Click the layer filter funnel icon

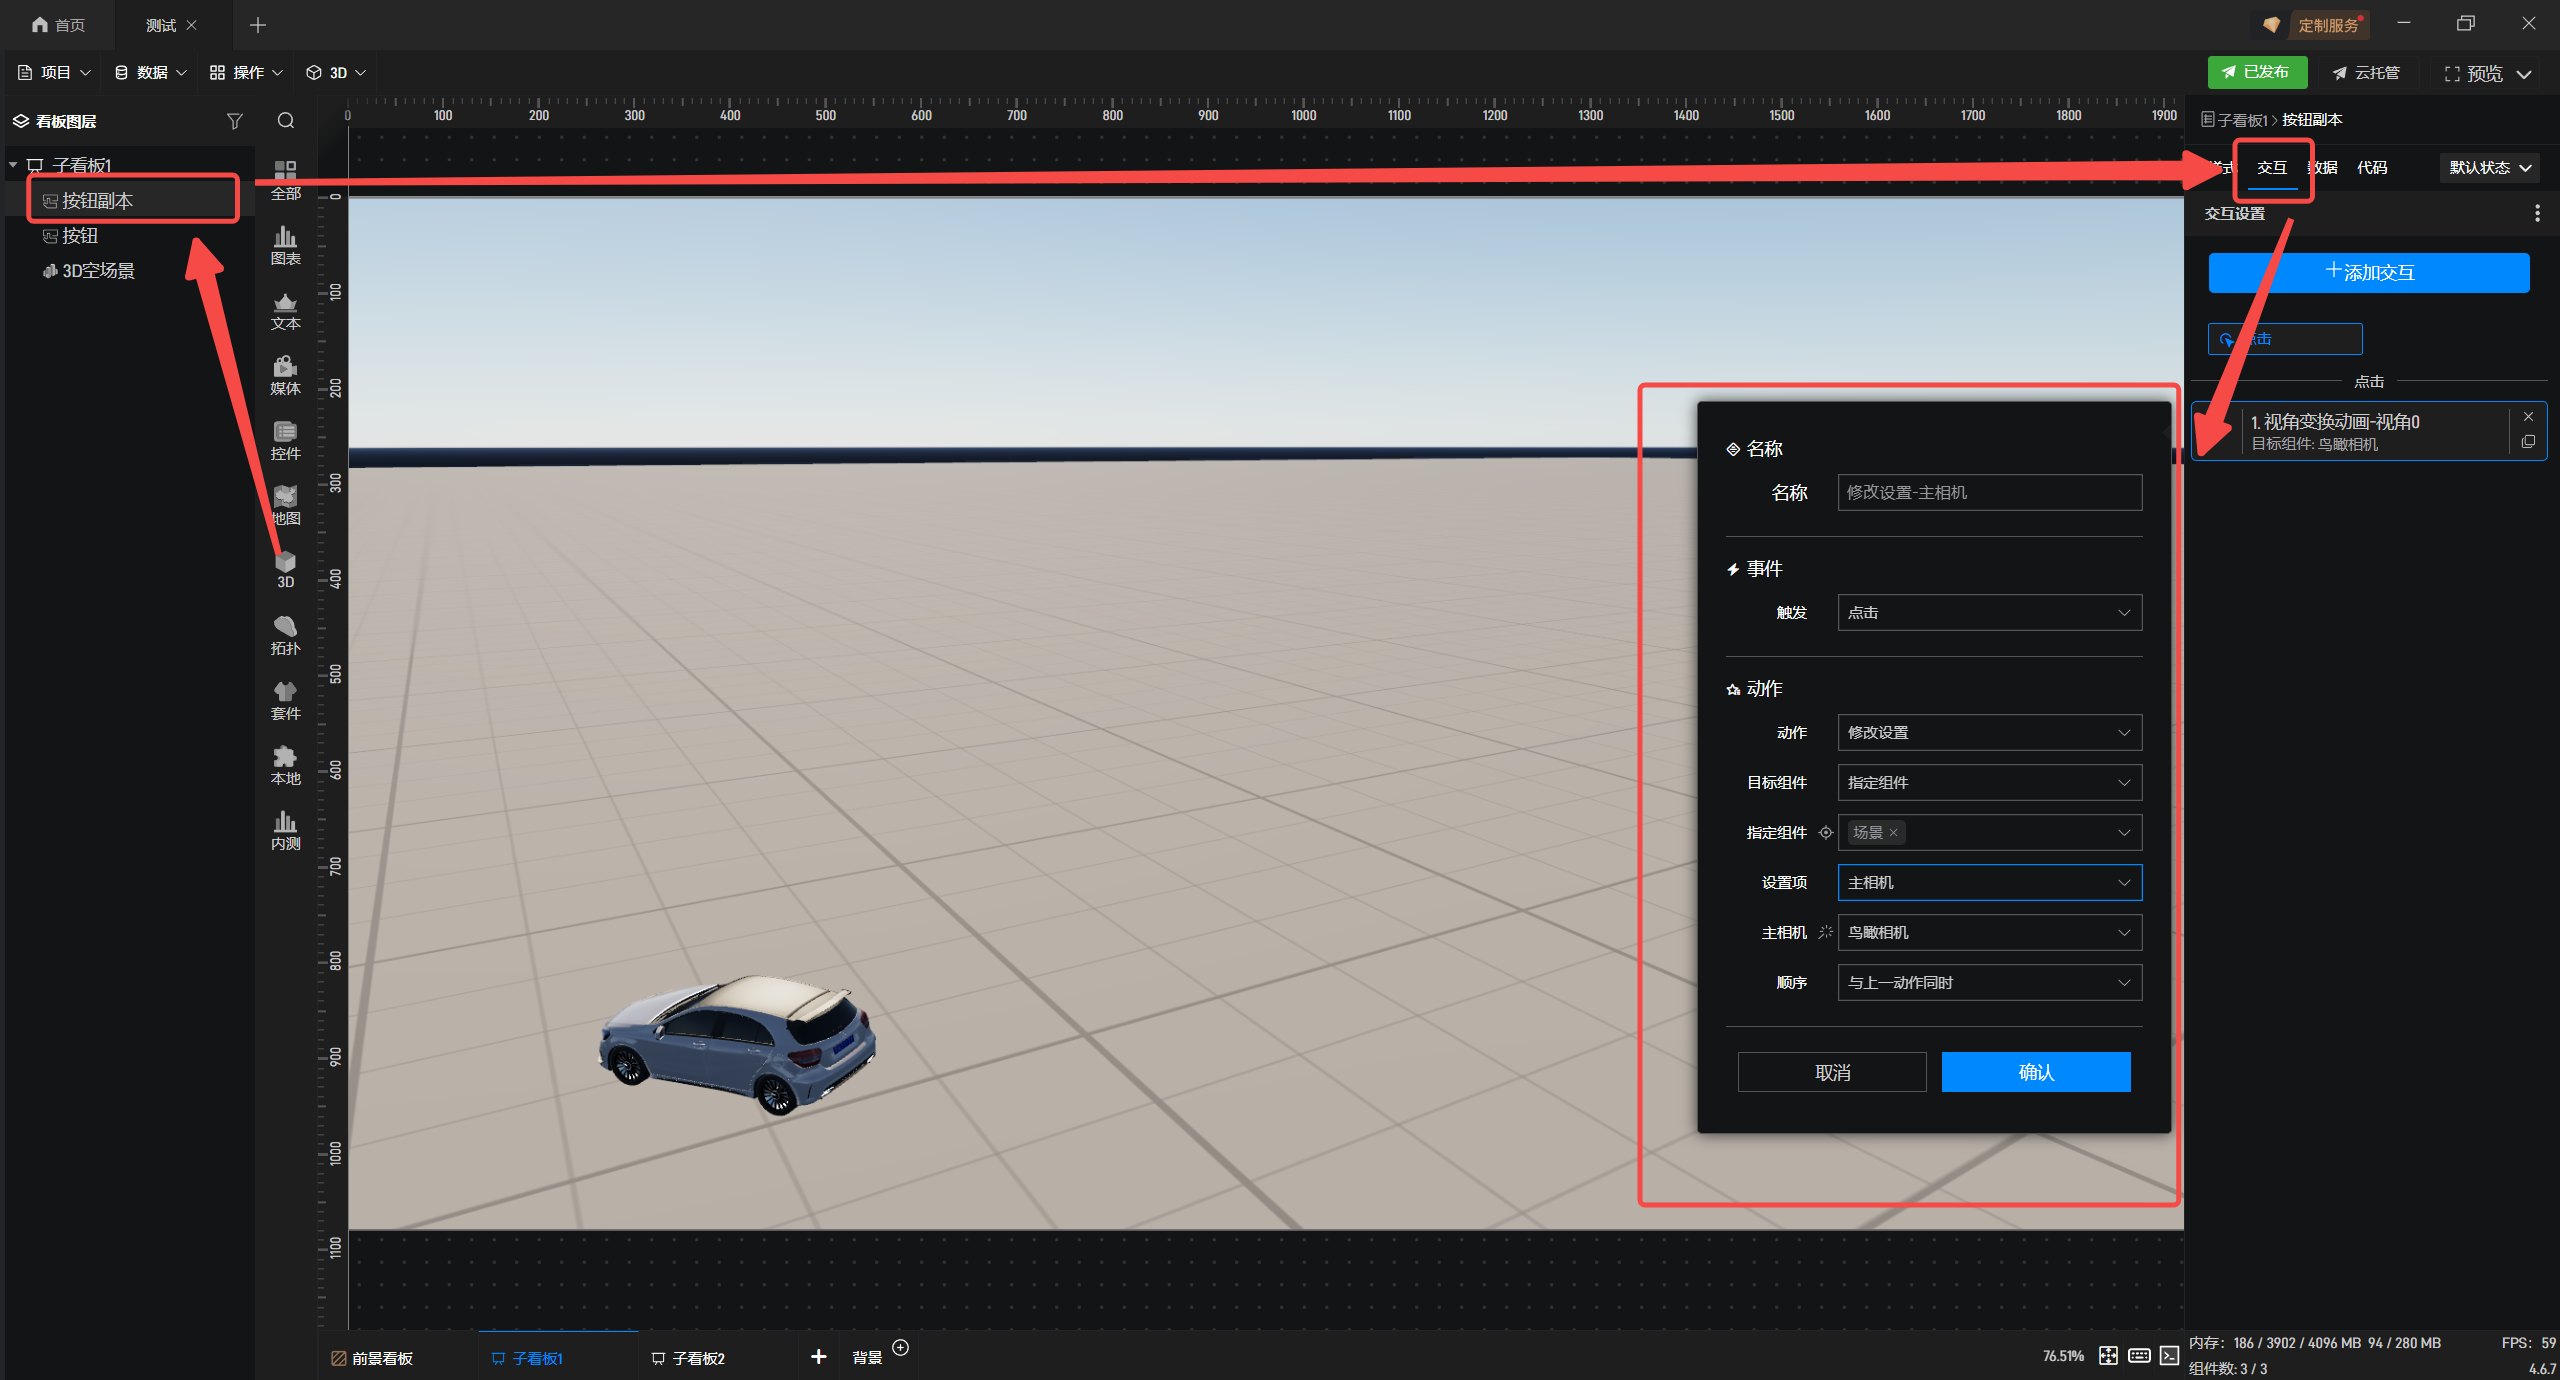[x=235, y=121]
